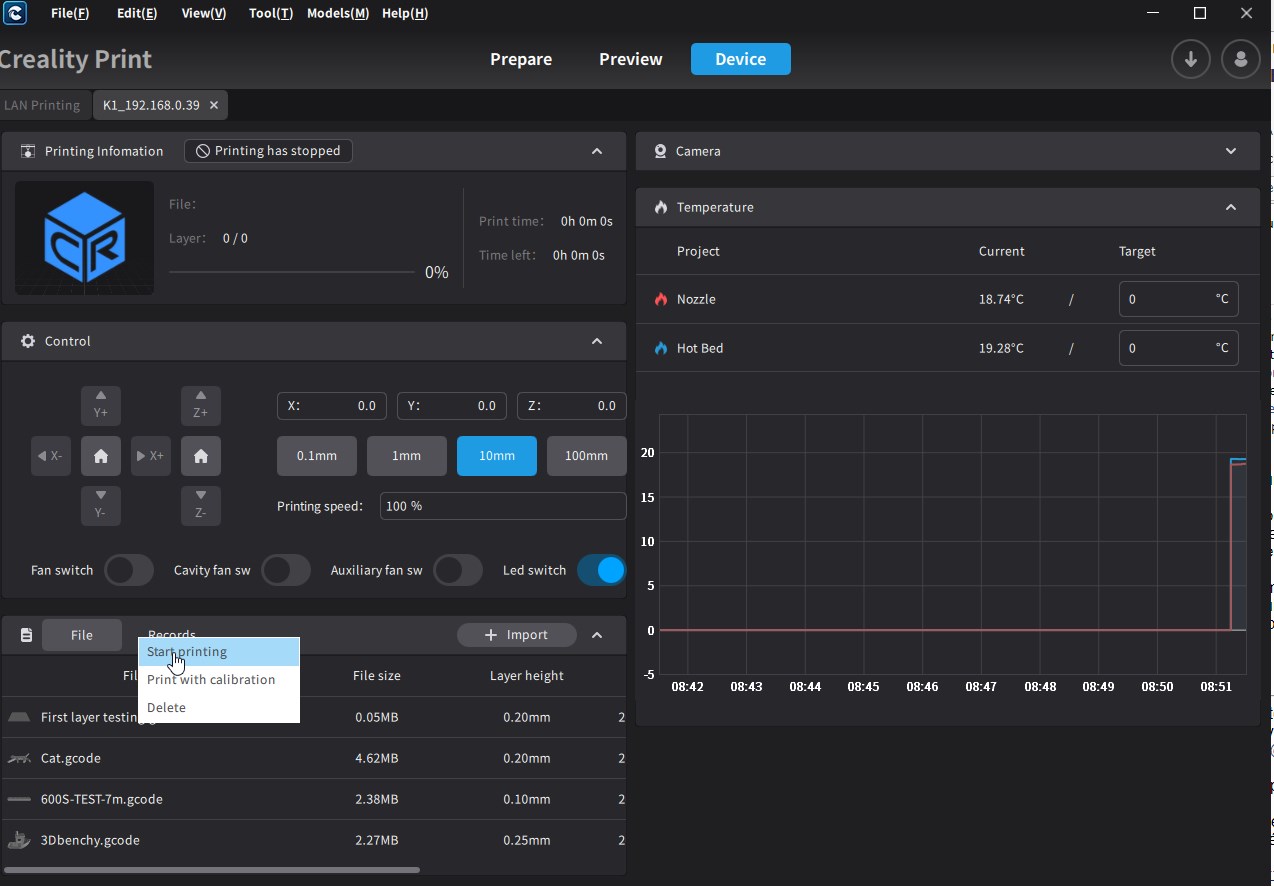This screenshot has height=886, width=1274.
Task: Click the Import button
Action: click(x=516, y=635)
